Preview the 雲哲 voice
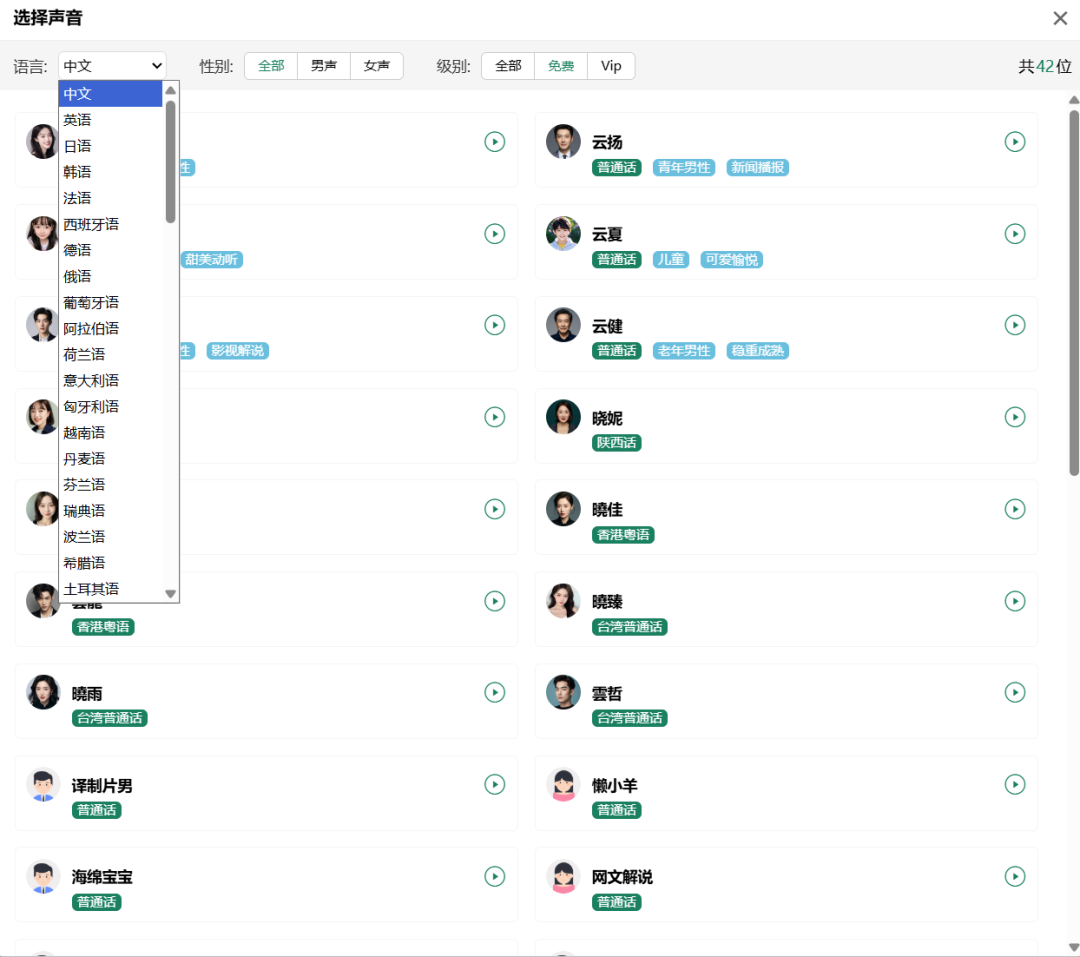Screen dimensions: 1080x957 (x=1015, y=692)
